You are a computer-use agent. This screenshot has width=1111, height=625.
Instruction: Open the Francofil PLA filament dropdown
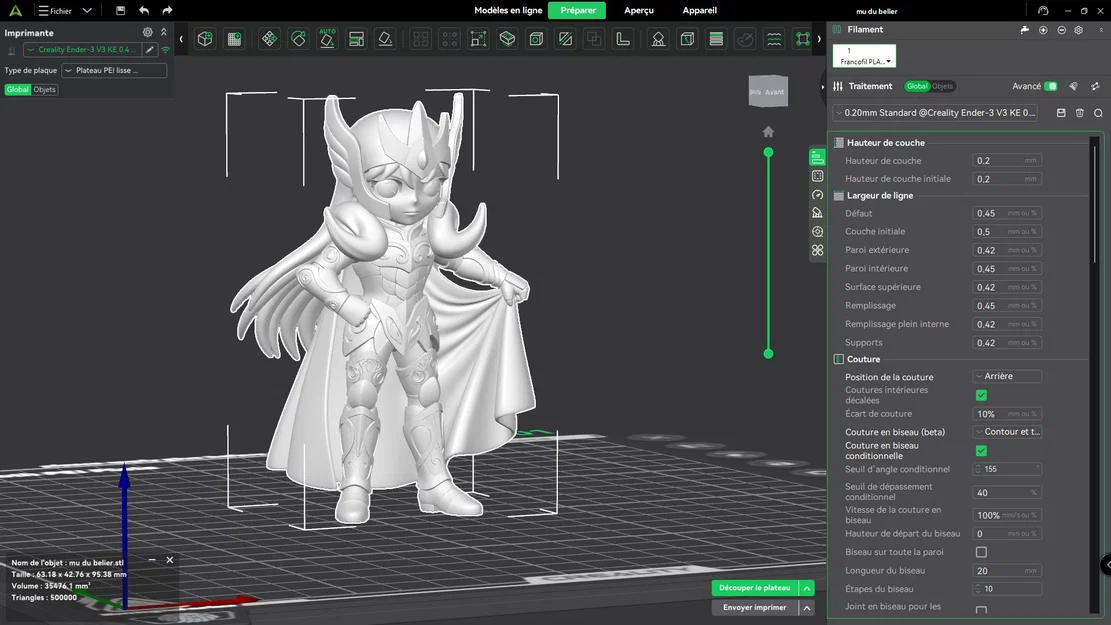864,56
